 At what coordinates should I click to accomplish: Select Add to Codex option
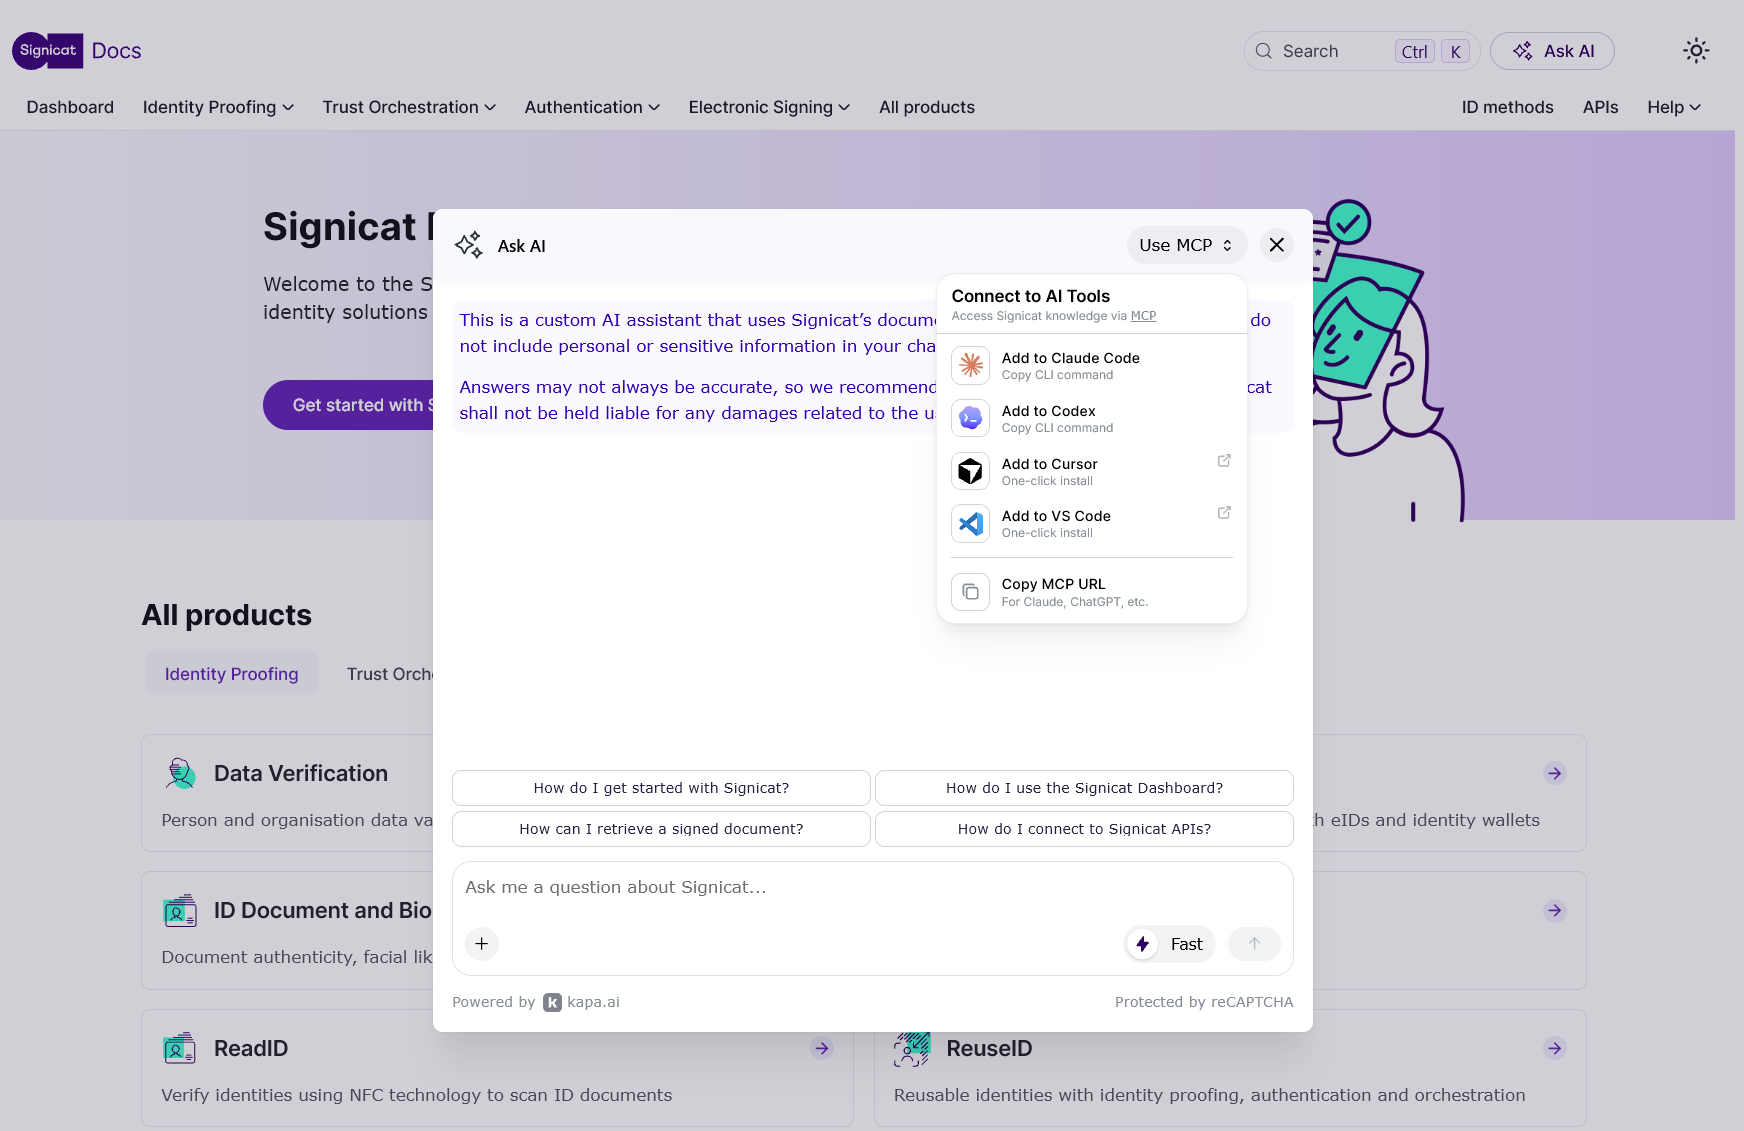[x=1092, y=418]
